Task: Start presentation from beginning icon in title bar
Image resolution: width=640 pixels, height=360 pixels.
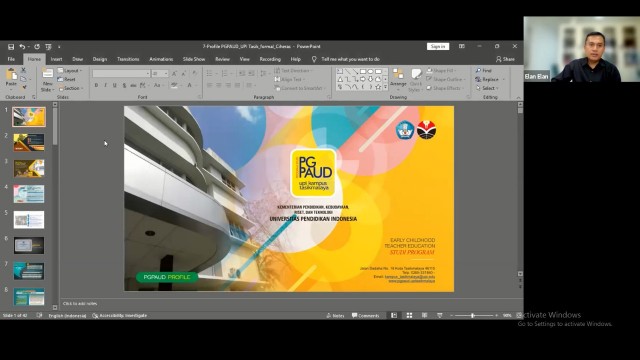Action: pyautogui.click(x=48, y=47)
